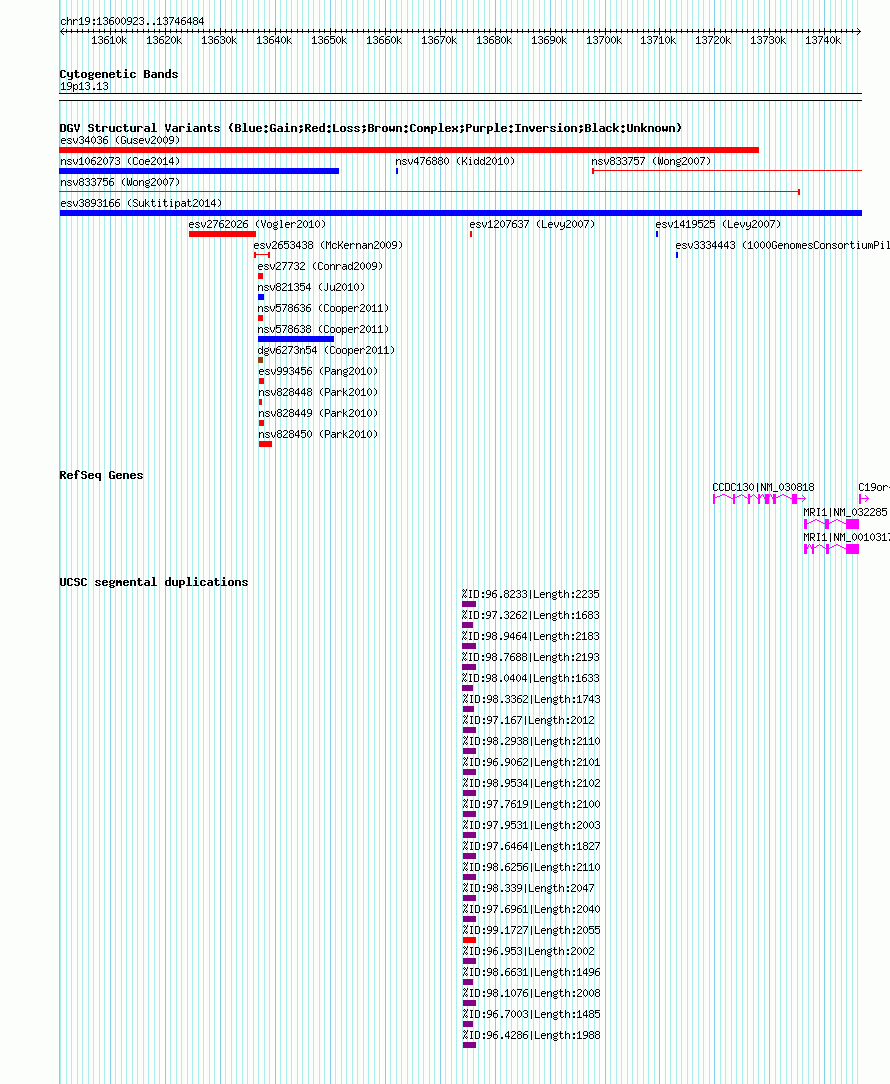890x1084 pixels.
Task: Open duplication %ID:97.6464|Length:1827 label
Action: (531, 846)
